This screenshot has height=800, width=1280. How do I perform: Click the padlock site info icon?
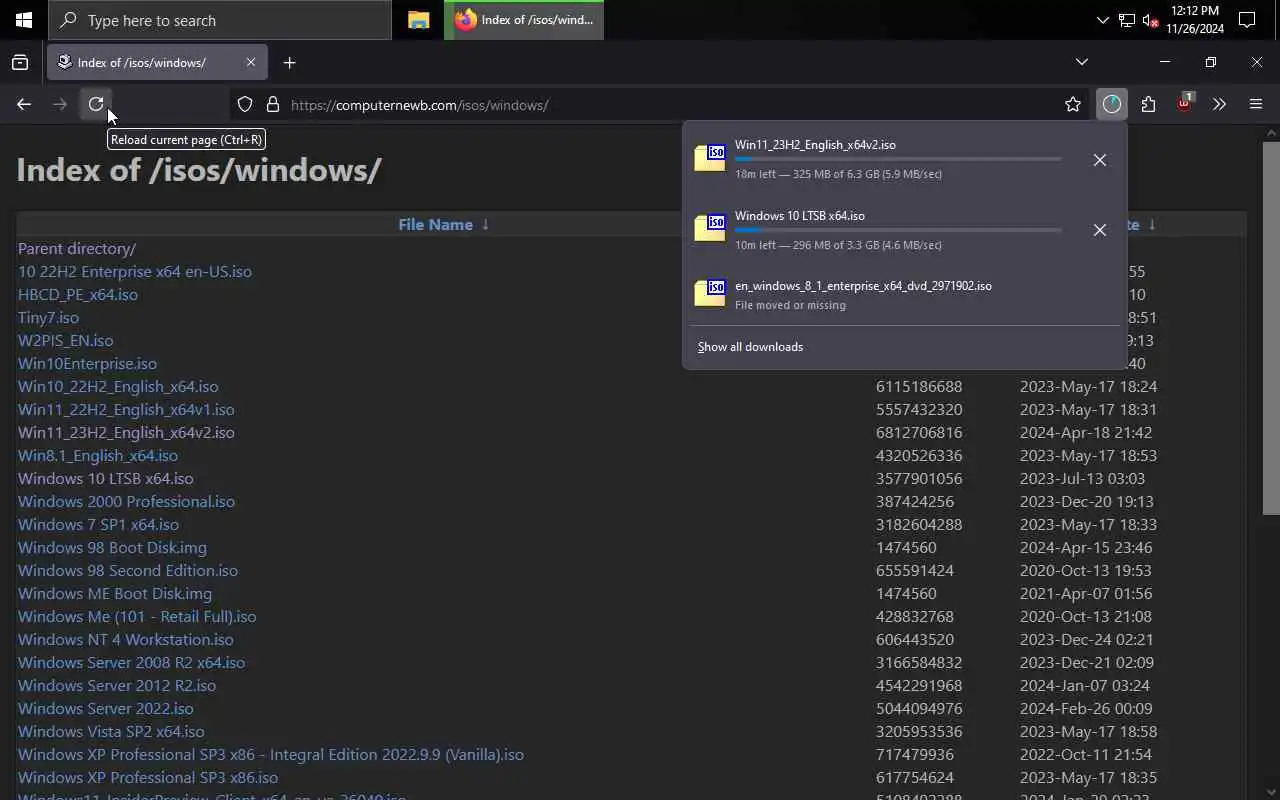(x=273, y=104)
